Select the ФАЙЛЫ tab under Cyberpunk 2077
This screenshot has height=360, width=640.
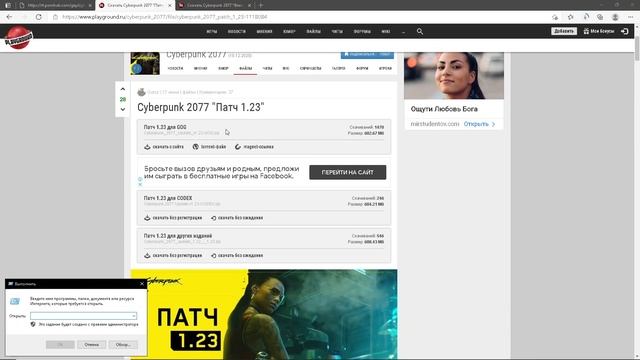245,68
